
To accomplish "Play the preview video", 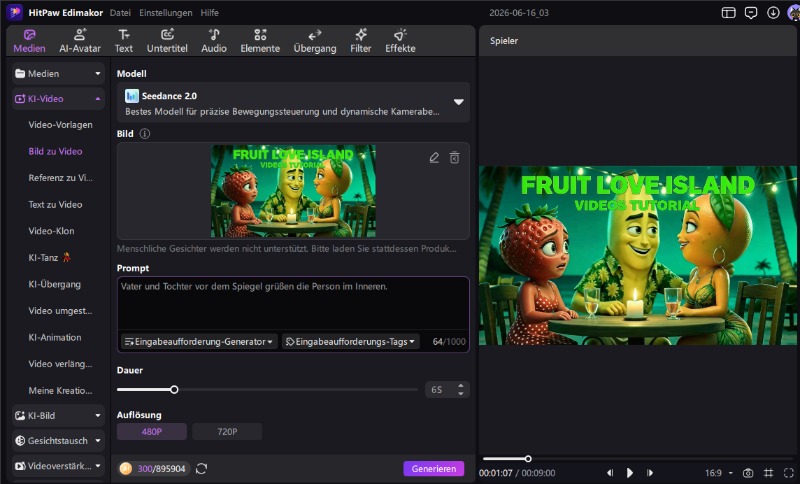I will 630,473.
